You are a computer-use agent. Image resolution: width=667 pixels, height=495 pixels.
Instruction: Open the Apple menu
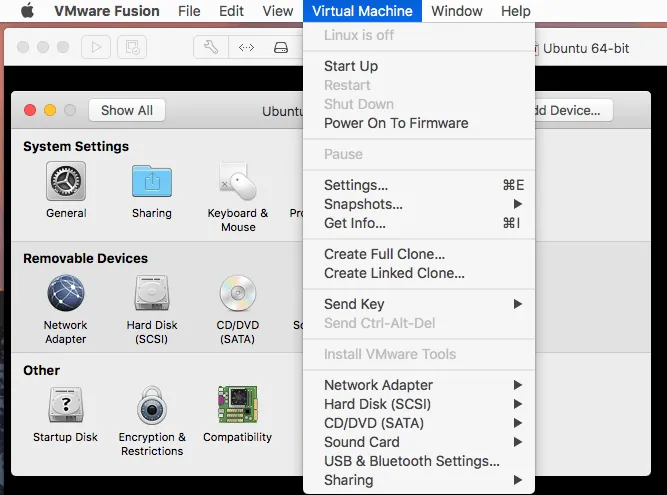pos(27,11)
